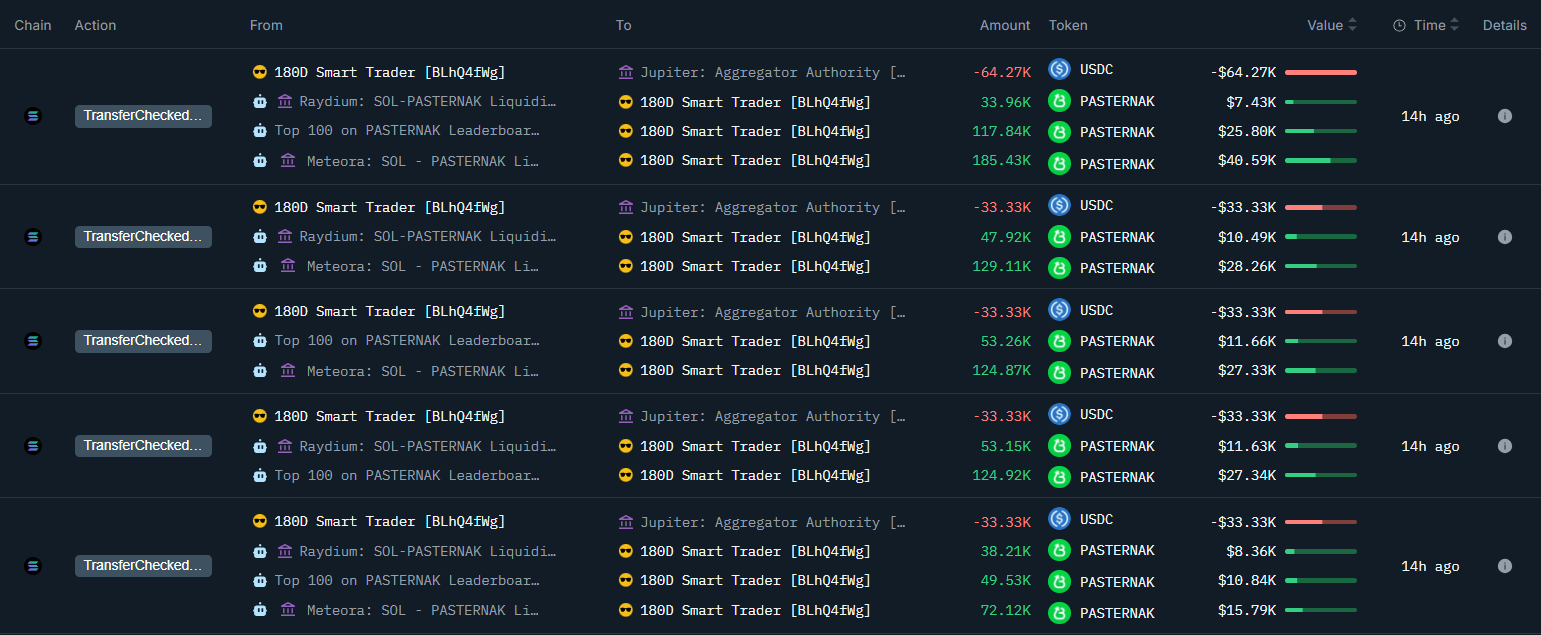Click the Chain column header
The height and width of the screenshot is (635, 1541).
coord(33,25)
